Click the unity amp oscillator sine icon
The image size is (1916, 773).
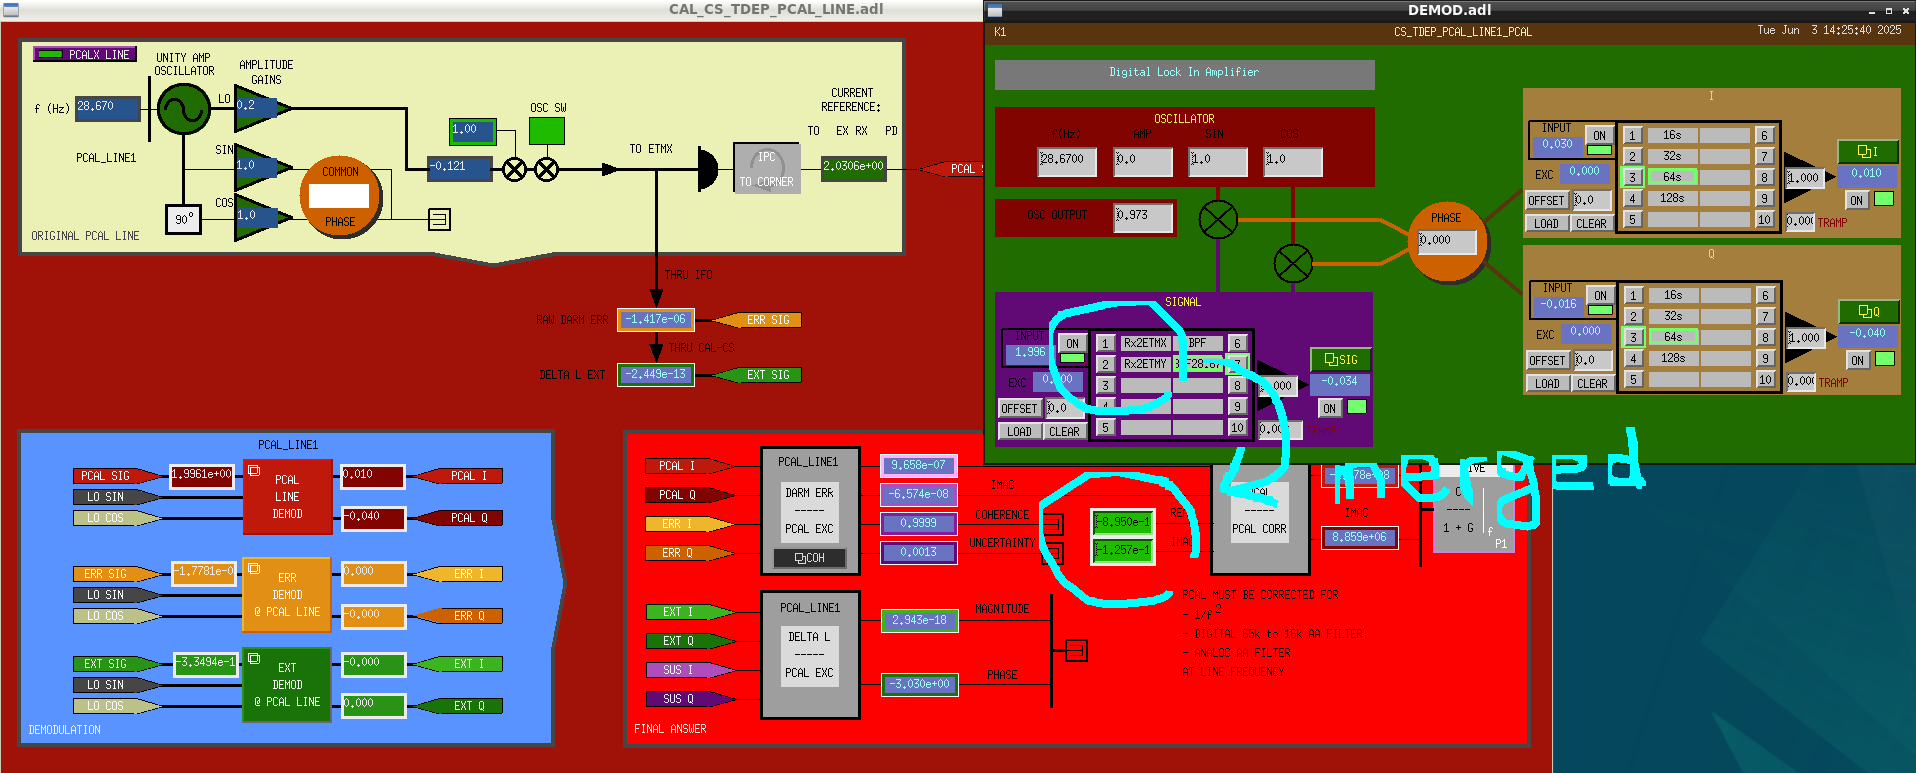pyautogui.click(x=184, y=109)
